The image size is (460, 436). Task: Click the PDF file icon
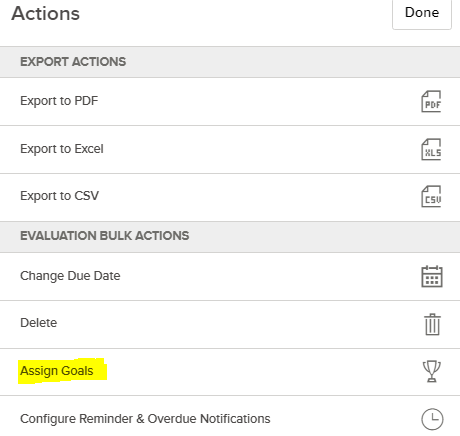(431, 102)
